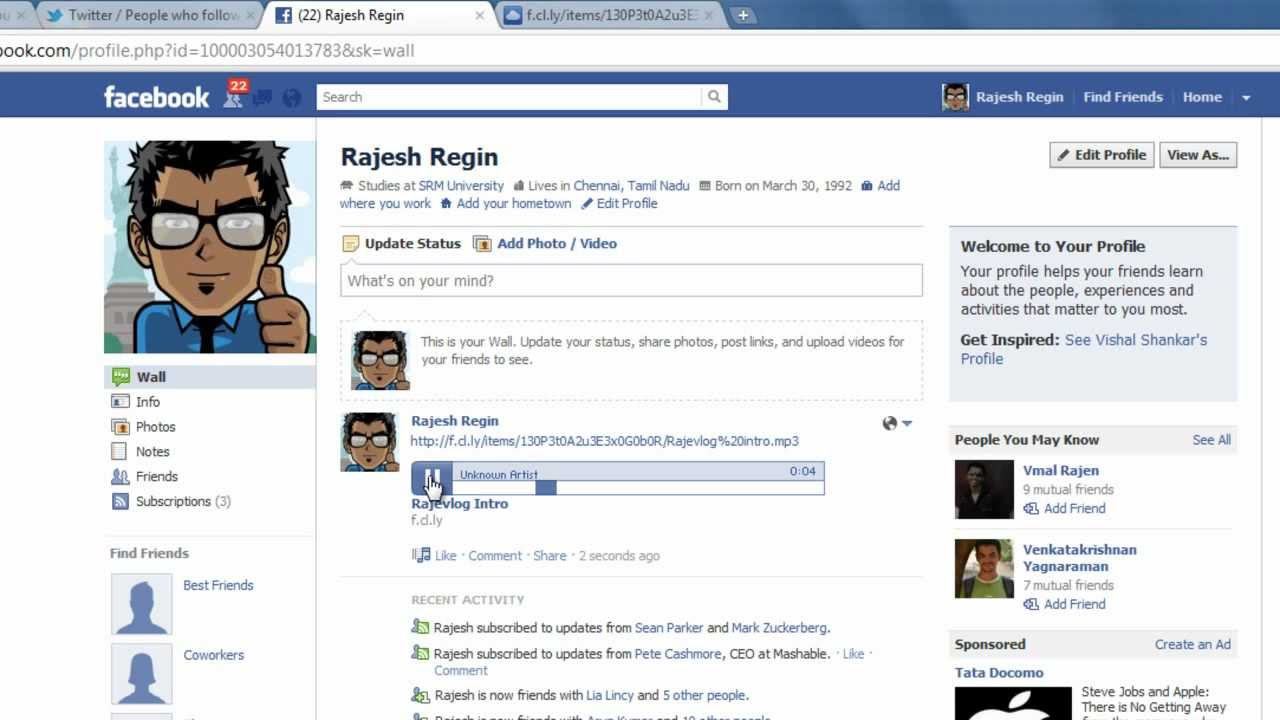1280x720 pixels.
Task: Open the friend requests icon with 22 badge
Action: coord(234,94)
